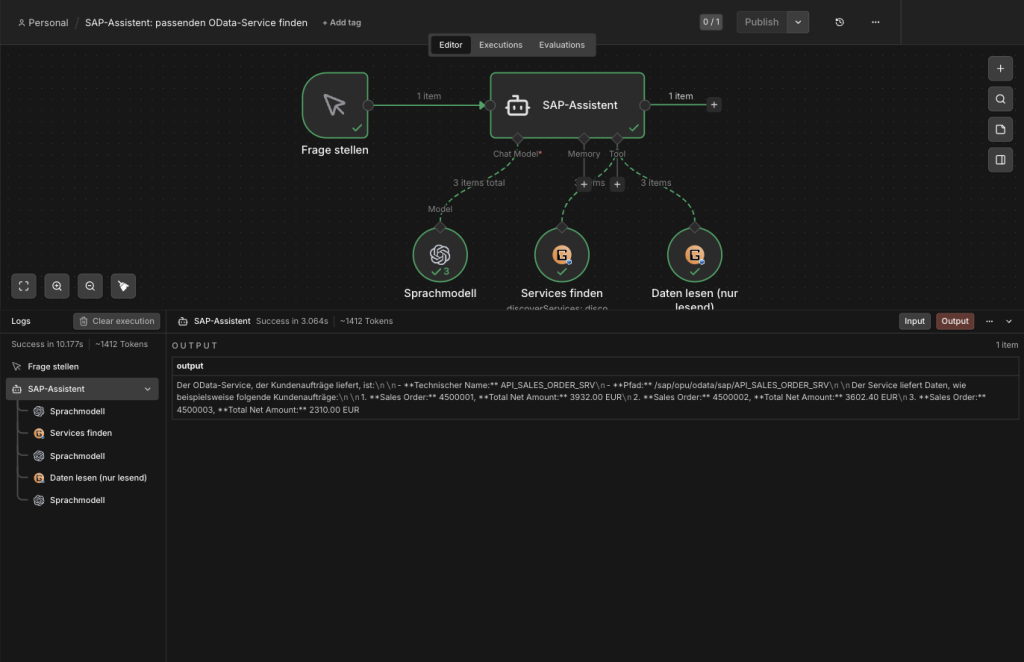The height and width of the screenshot is (662, 1024).
Task: Open workflow history icon
Action: point(839,22)
